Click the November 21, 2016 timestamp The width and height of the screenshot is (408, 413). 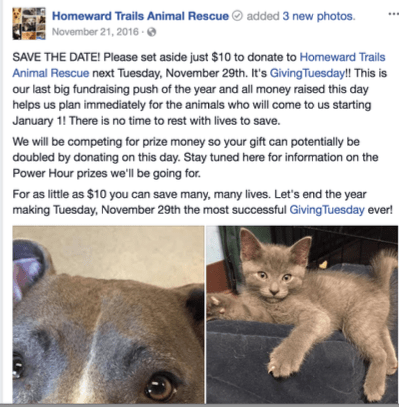pyautogui.click(x=95, y=32)
